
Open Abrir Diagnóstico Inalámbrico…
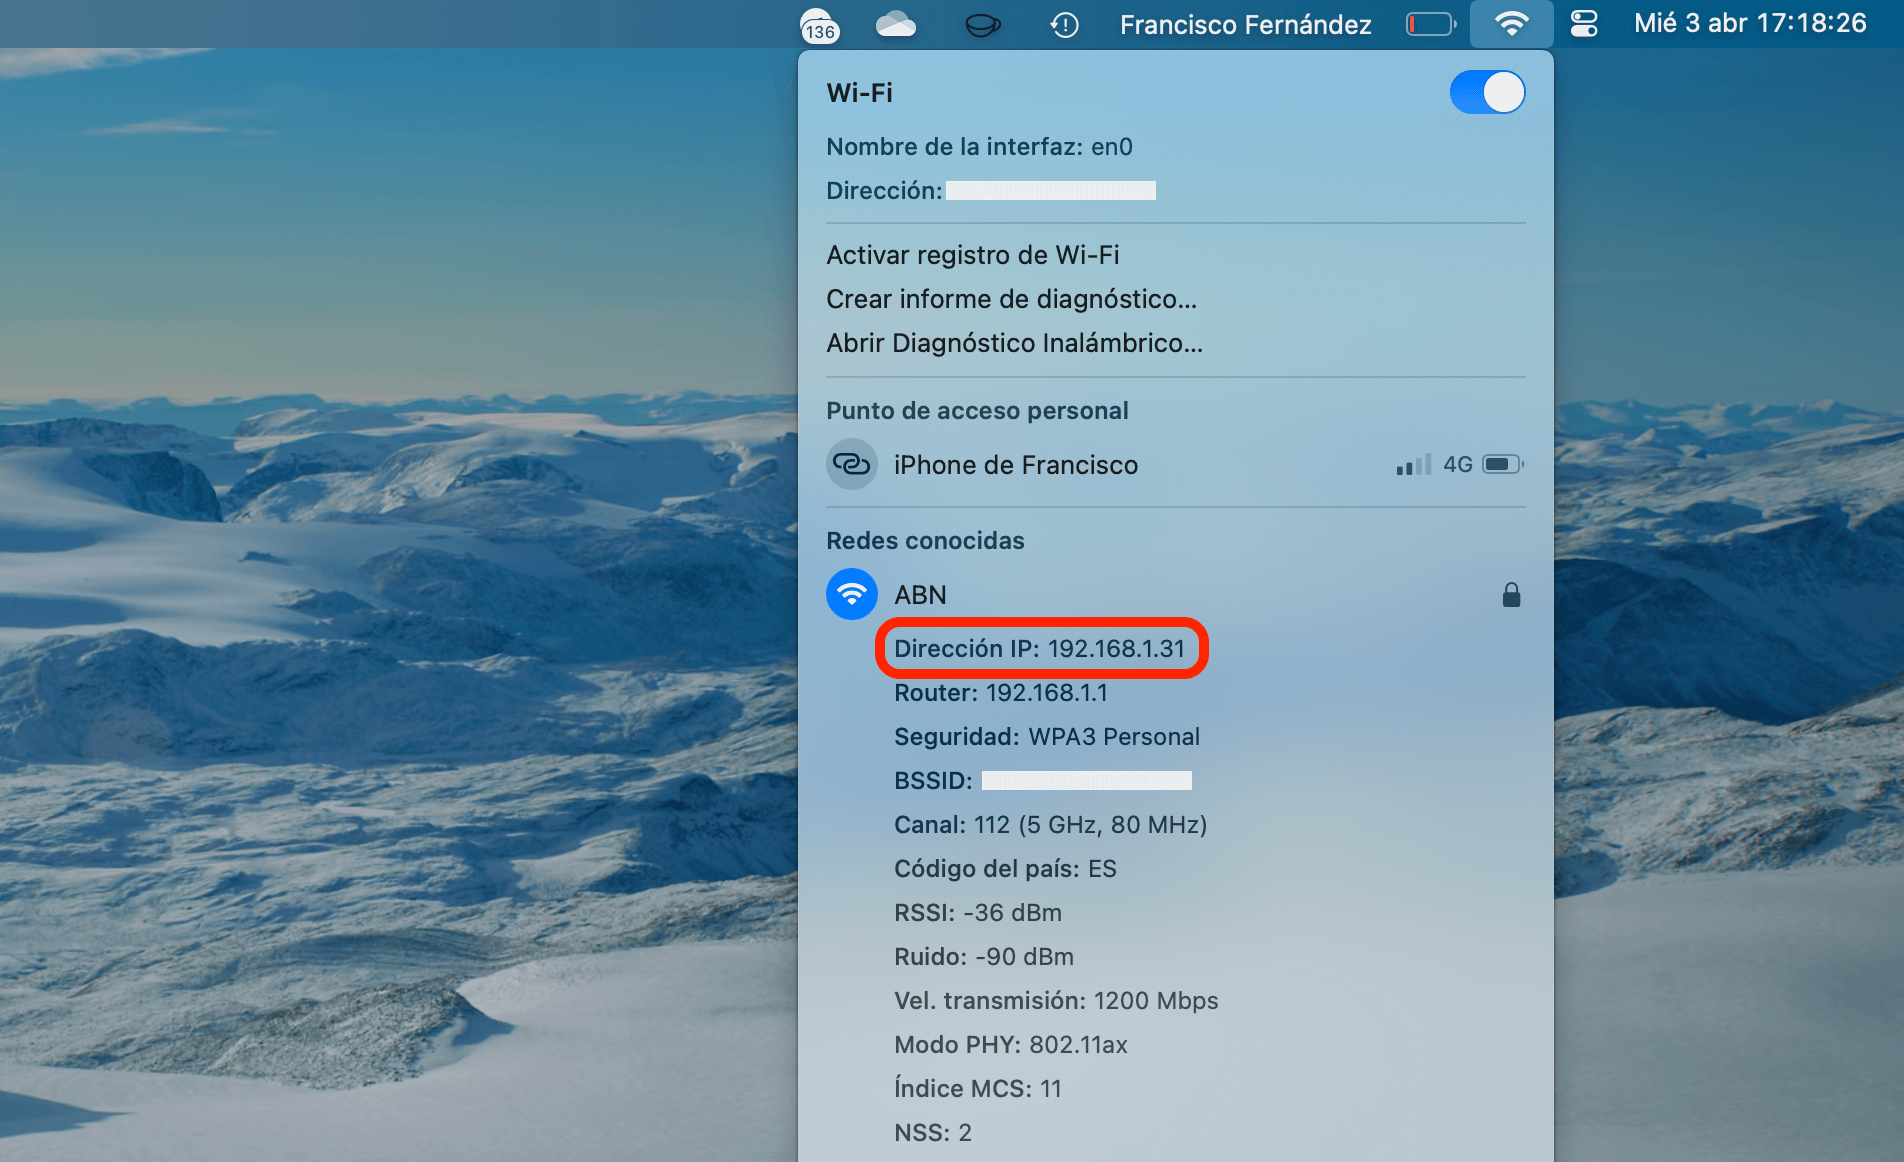1015,343
